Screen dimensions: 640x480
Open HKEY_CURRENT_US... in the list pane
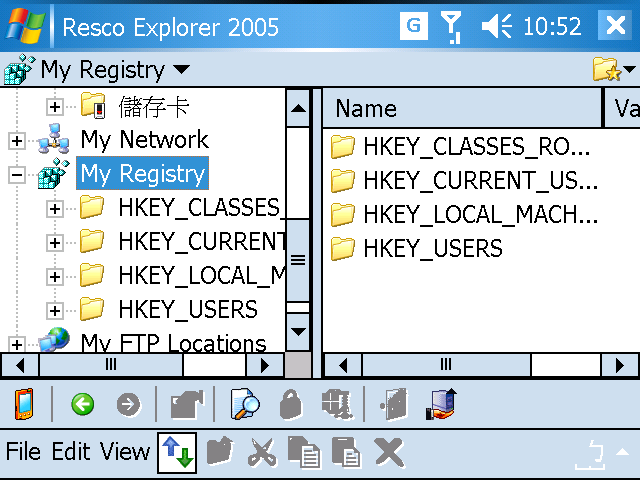tap(481, 180)
